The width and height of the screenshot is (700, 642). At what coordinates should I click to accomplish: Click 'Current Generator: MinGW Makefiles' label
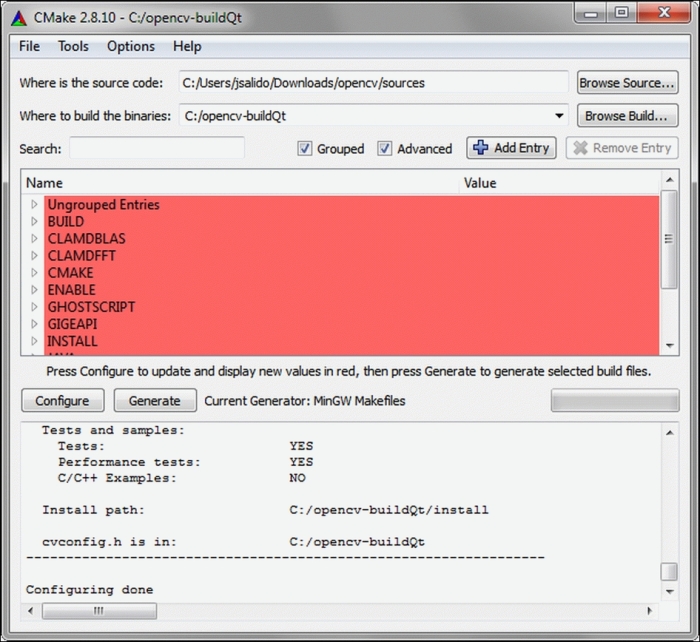(305, 400)
